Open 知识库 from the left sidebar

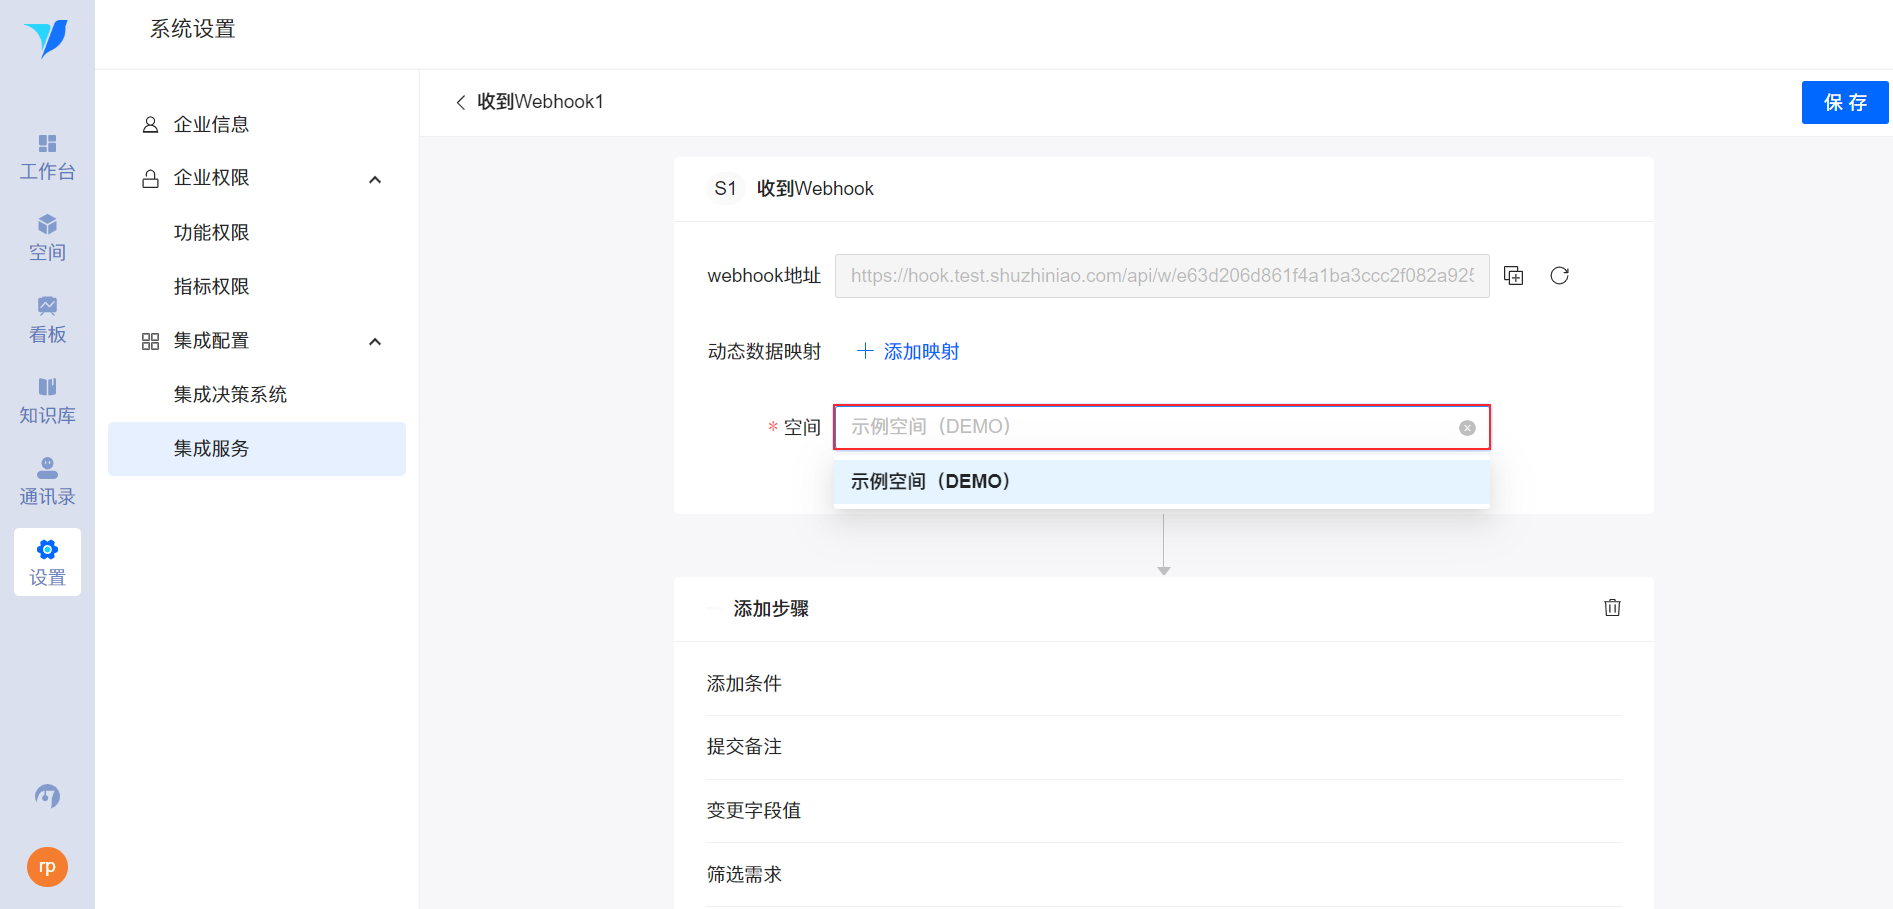pos(47,401)
